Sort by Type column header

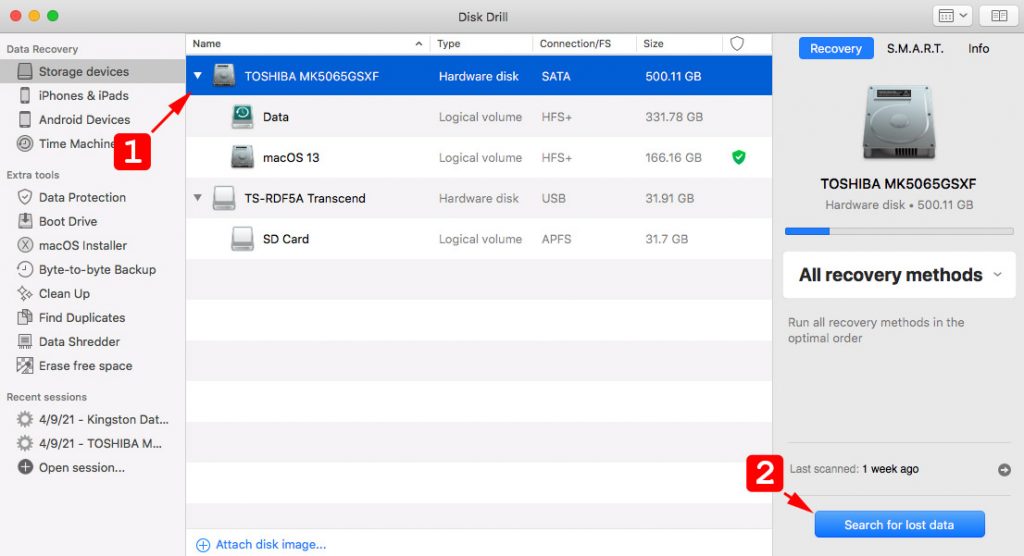pos(481,44)
